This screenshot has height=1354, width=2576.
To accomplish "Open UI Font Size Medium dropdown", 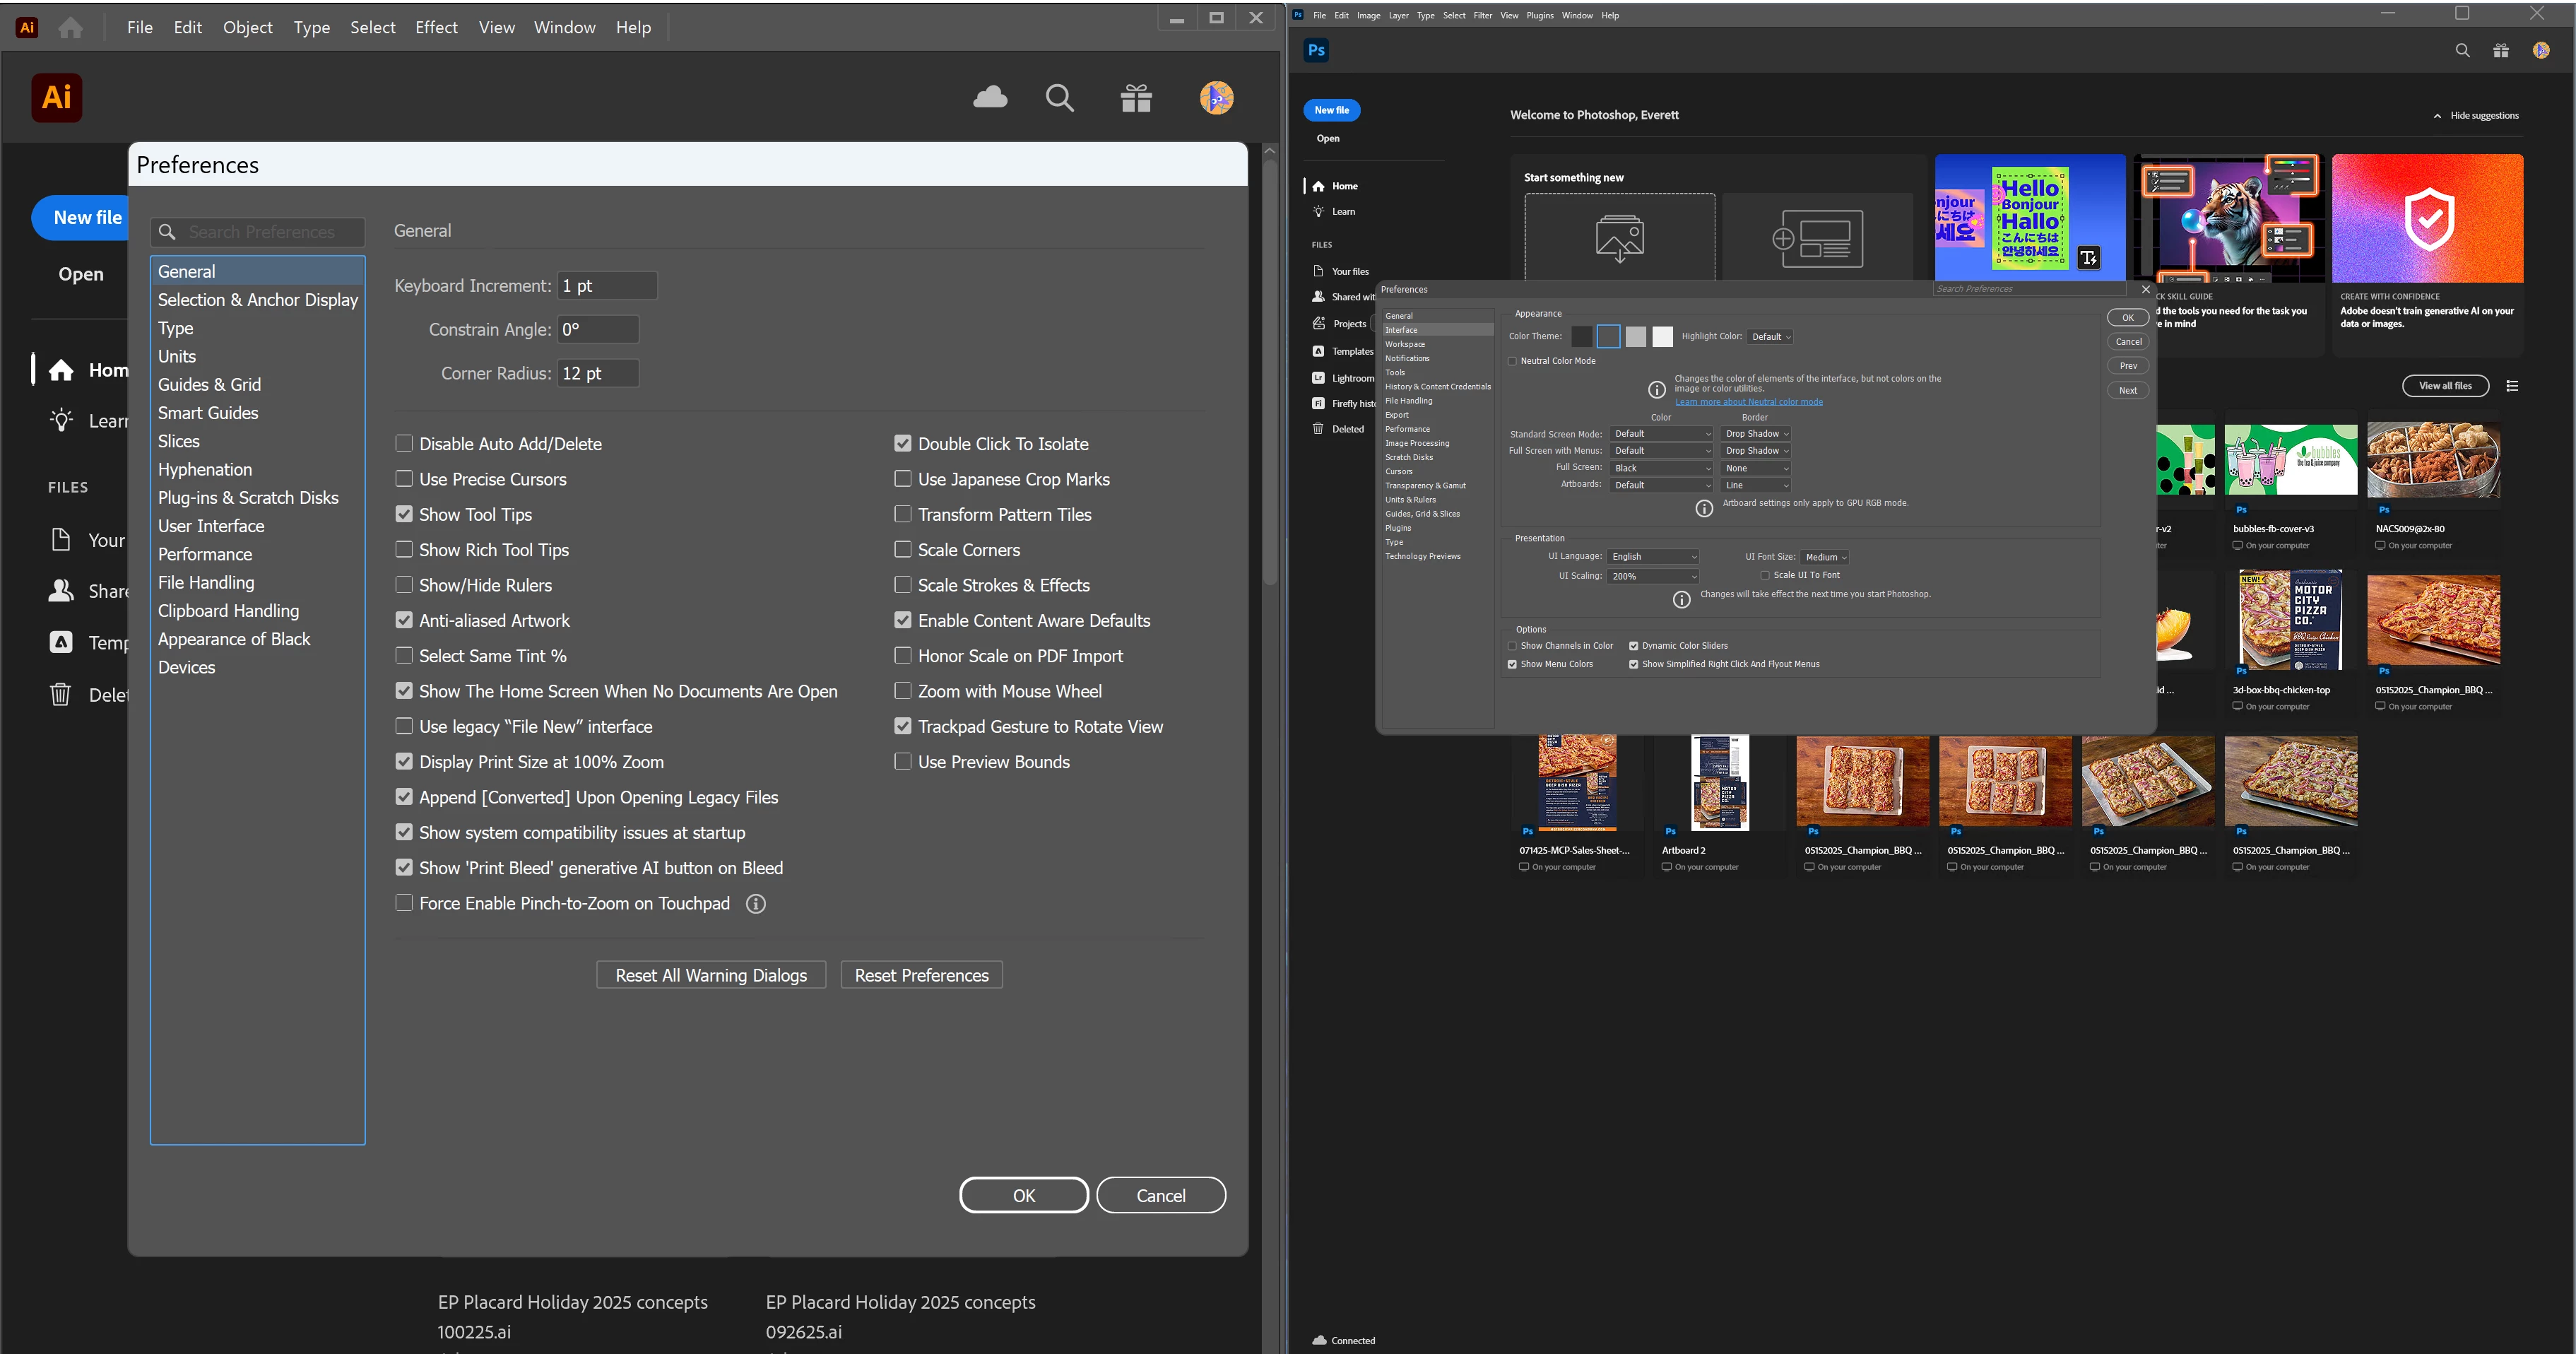I will (1825, 557).
